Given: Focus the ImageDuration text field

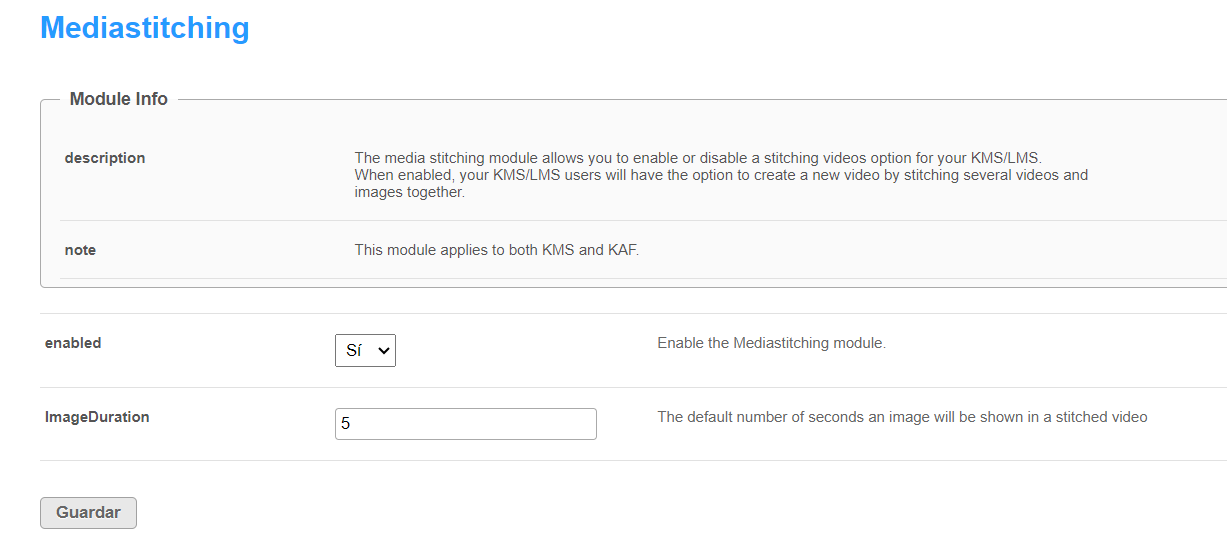Looking at the screenshot, I should pos(466,424).
